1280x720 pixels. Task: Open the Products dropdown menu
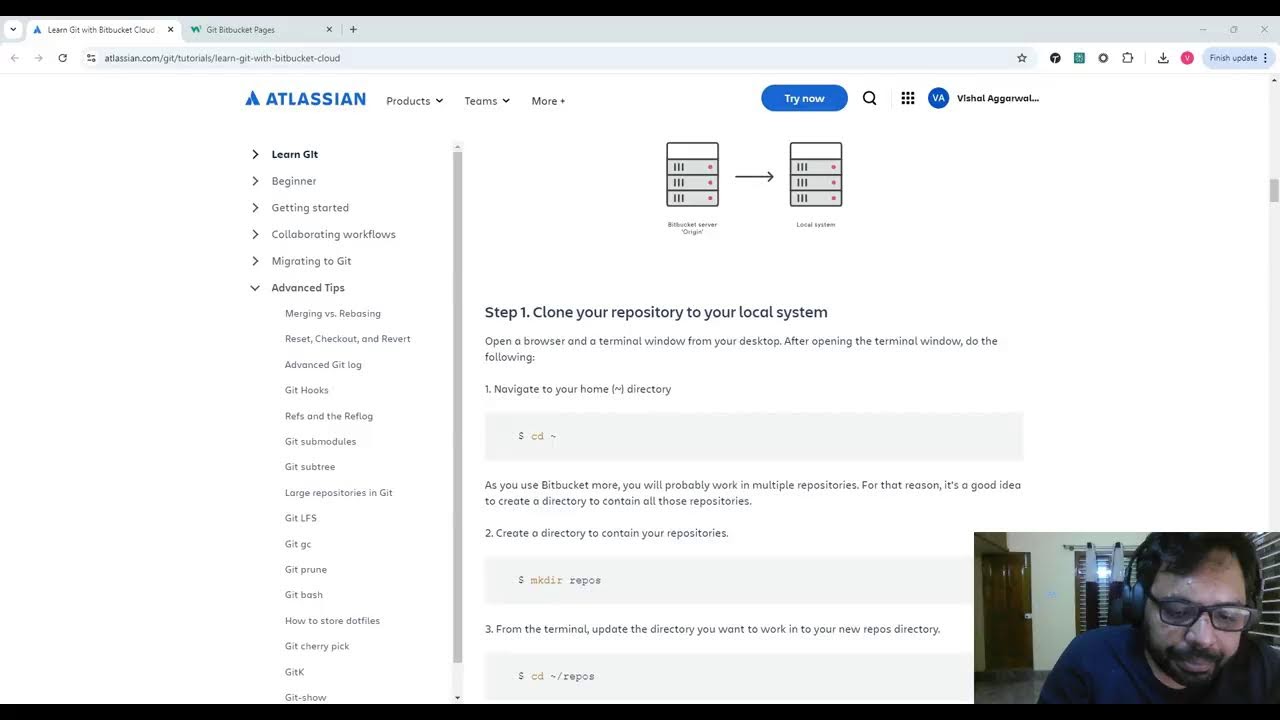(x=415, y=101)
